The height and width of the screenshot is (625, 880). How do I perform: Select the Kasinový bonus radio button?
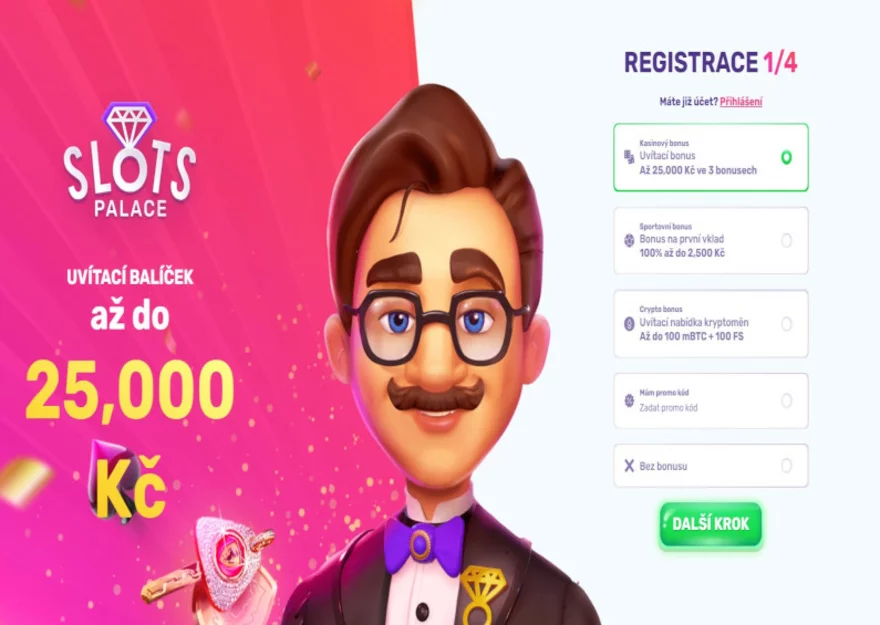(x=786, y=158)
